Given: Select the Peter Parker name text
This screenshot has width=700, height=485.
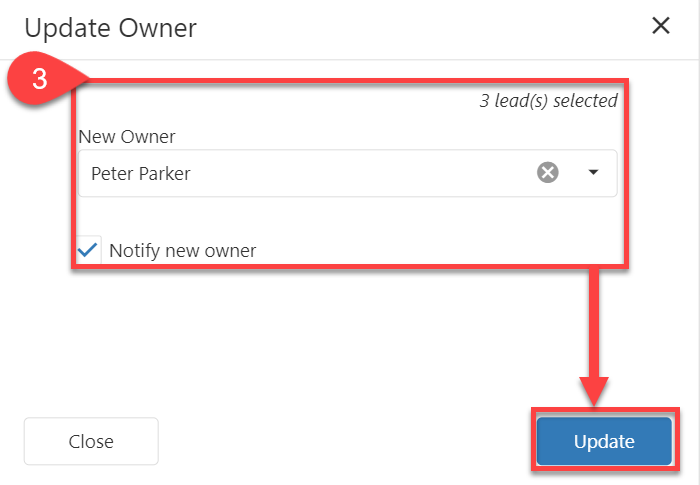Looking at the screenshot, I should point(141,173).
